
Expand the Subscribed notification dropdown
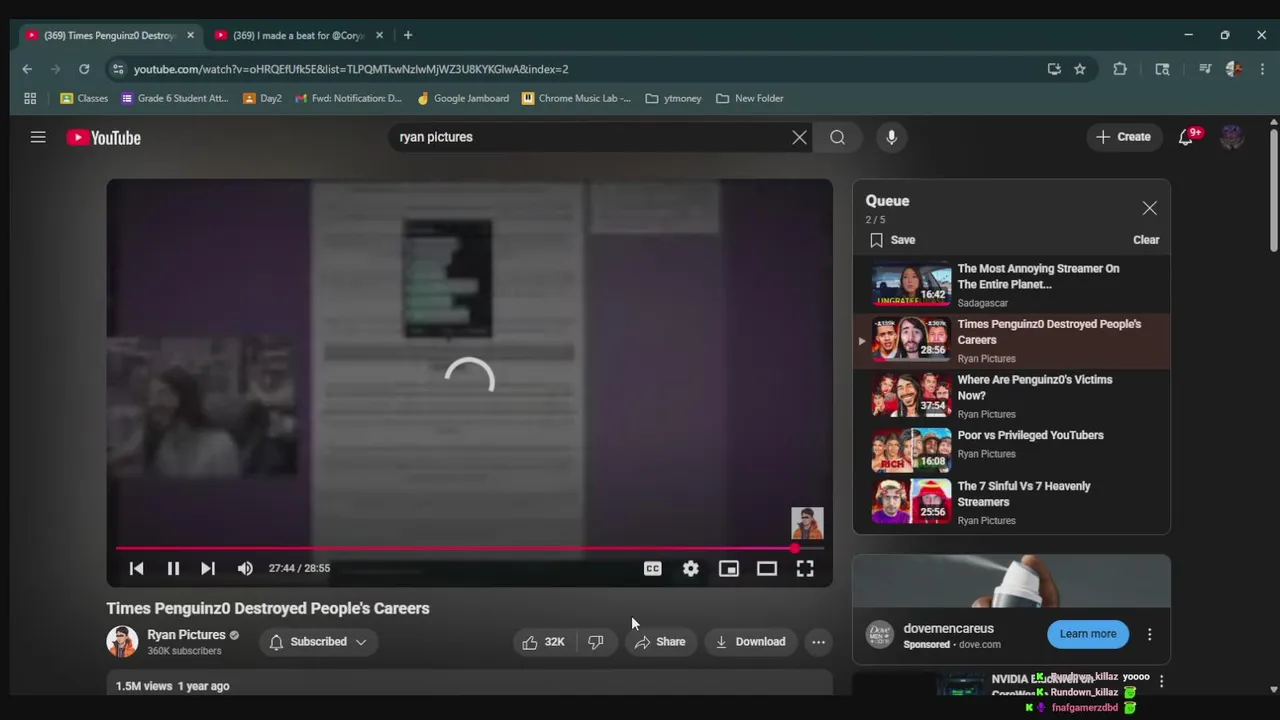pos(318,642)
